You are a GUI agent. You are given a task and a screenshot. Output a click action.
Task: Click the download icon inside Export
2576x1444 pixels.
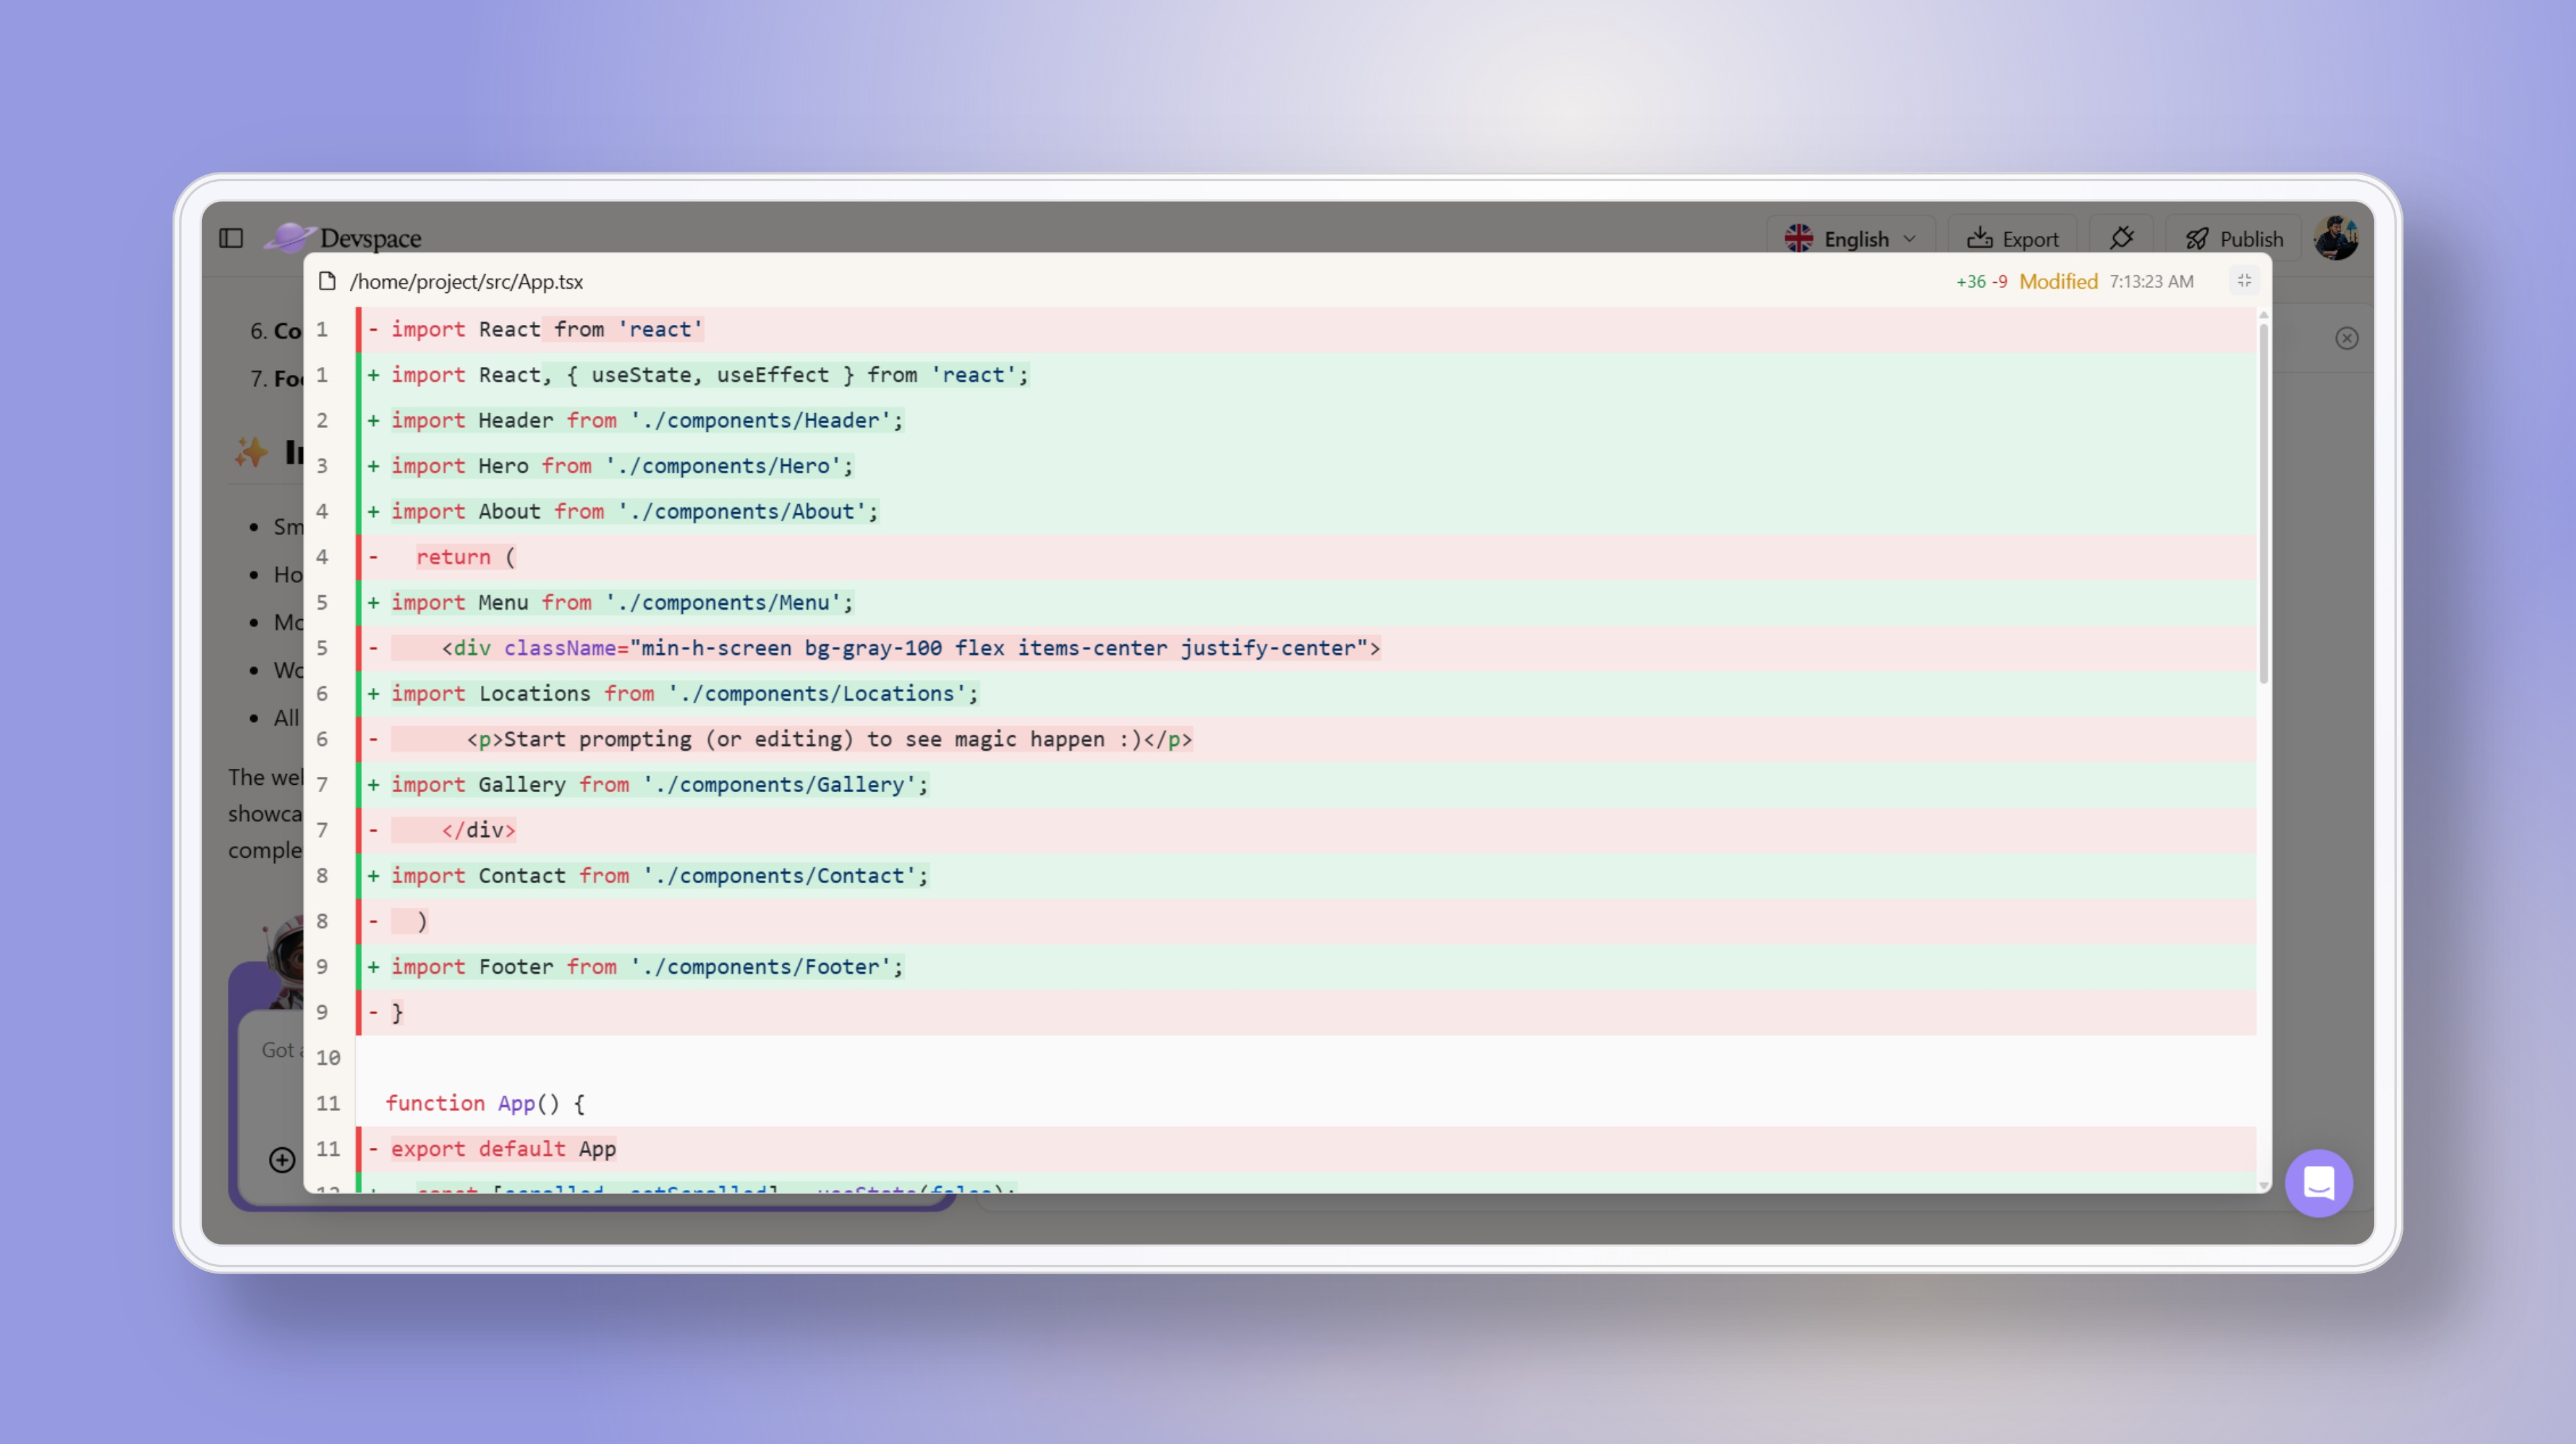[x=1981, y=238]
